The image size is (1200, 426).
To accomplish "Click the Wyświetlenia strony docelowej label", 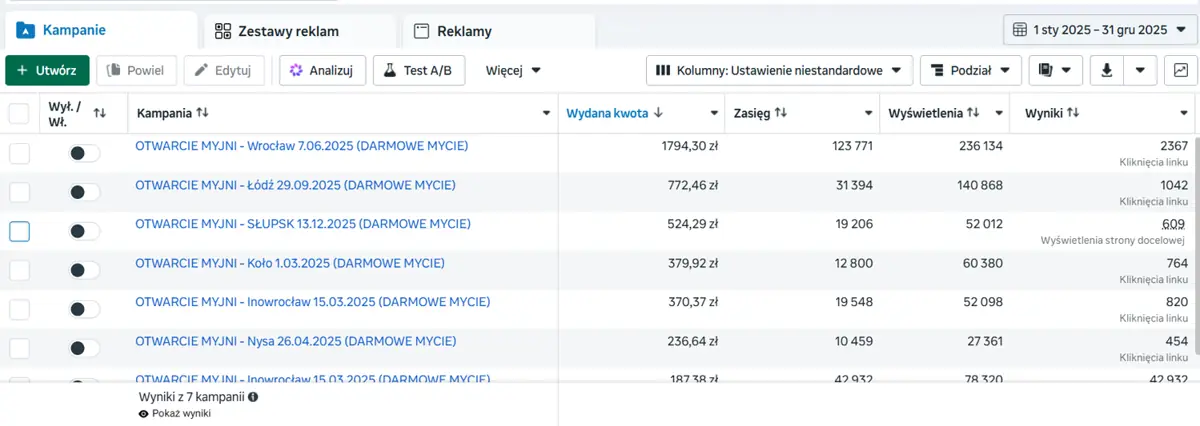I will point(1113,240).
